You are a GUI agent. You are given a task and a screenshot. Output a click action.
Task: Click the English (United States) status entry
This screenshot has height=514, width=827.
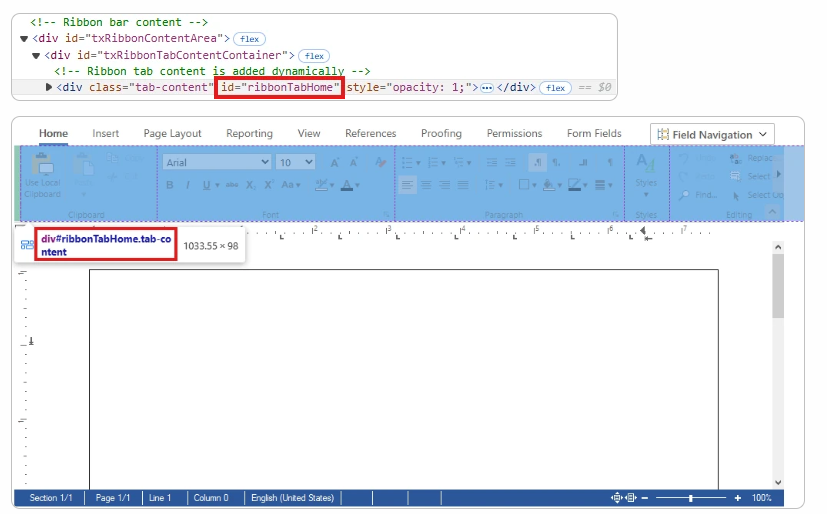click(x=293, y=498)
